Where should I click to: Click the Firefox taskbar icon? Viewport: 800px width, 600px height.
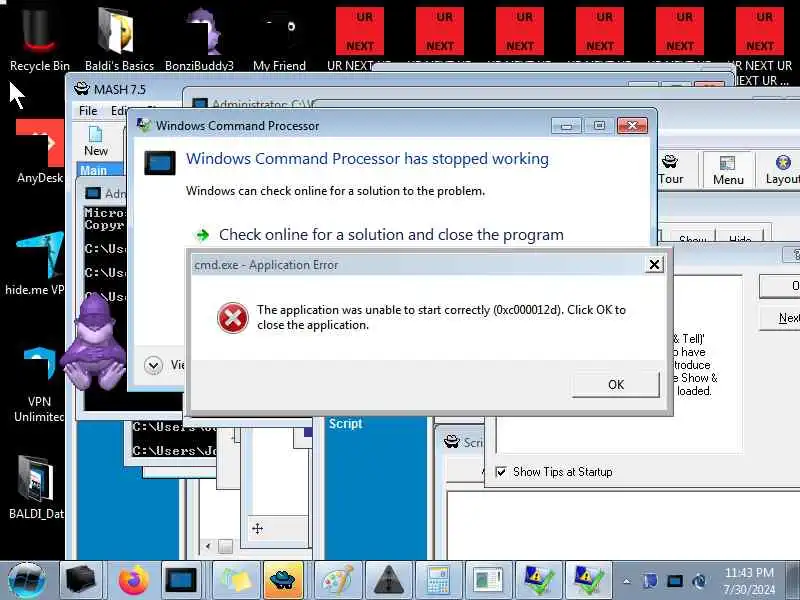click(x=133, y=581)
